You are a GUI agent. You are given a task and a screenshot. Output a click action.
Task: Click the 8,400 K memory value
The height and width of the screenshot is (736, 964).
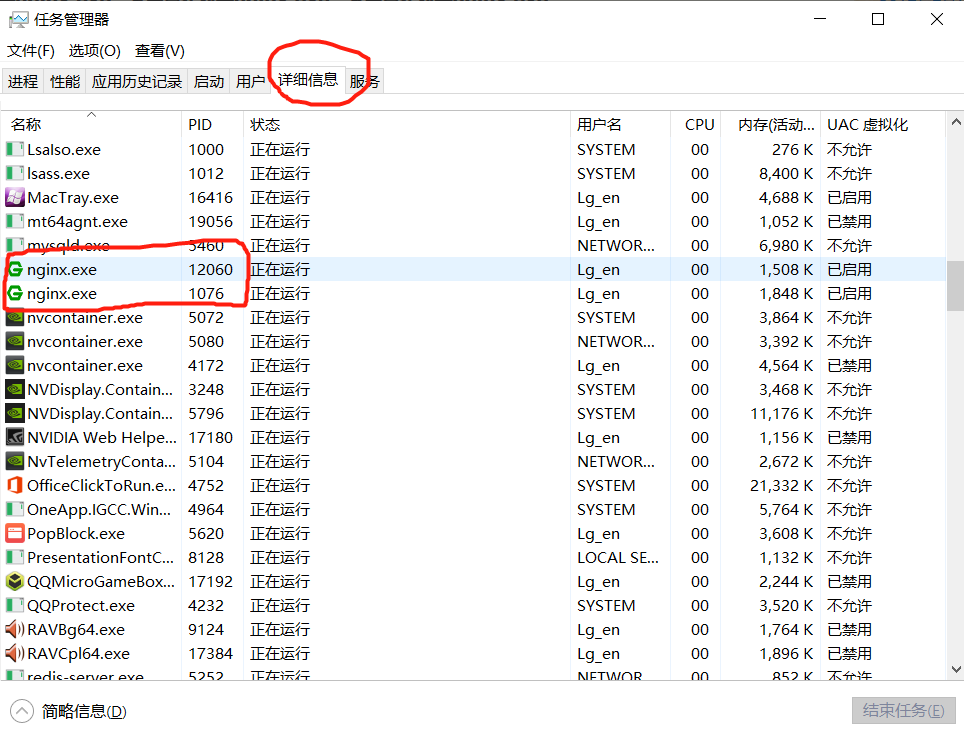tap(786, 173)
